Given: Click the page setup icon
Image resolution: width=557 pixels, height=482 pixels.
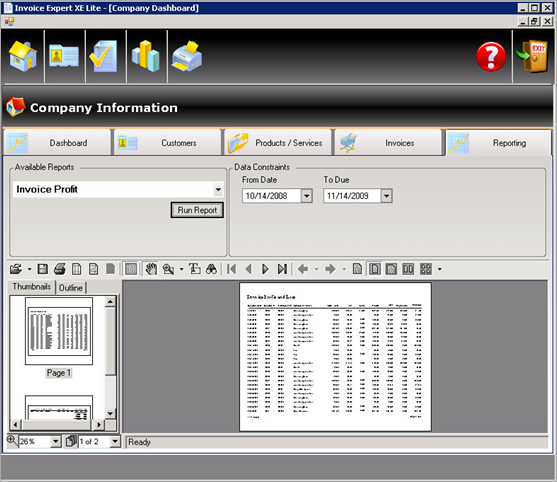Looking at the screenshot, I should (x=76, y=269).
